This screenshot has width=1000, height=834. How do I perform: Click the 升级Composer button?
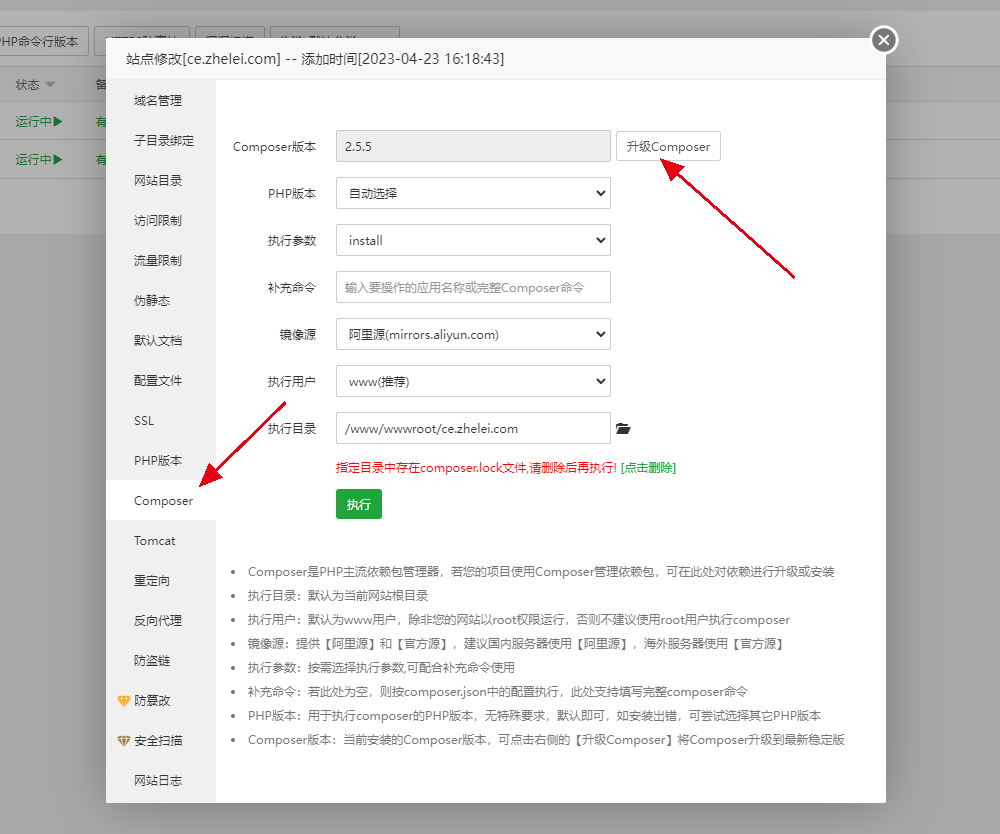668,147
